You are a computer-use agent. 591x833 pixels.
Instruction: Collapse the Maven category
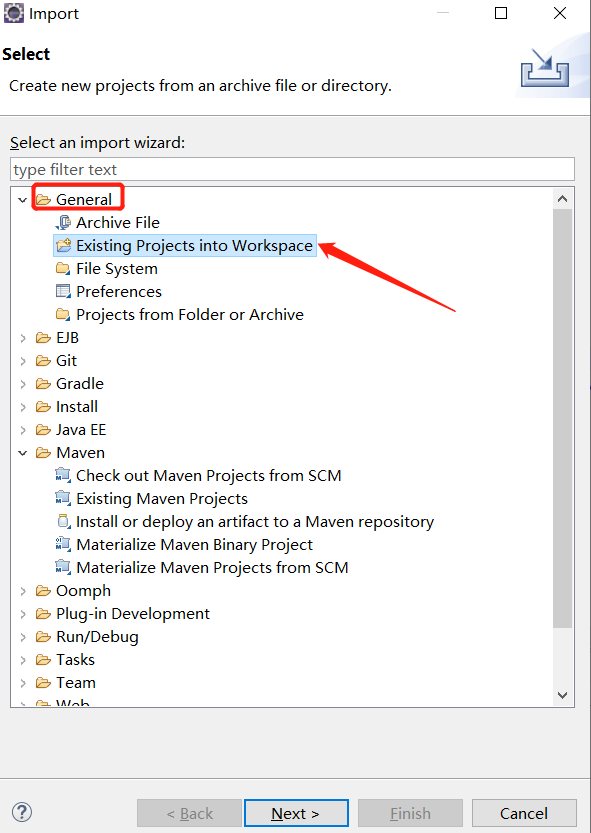point(22,452)
